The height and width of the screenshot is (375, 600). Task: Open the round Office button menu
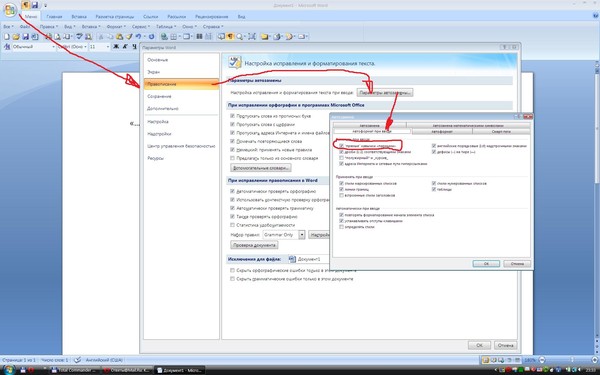[10, 10]
